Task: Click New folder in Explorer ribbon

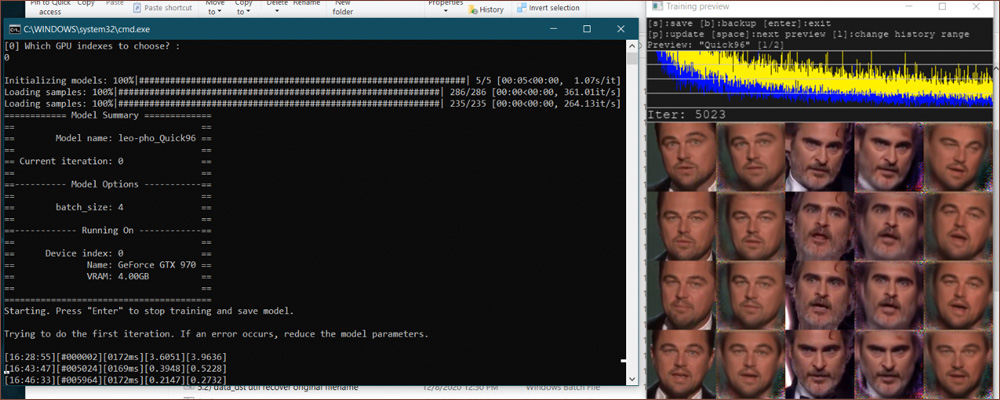Action: coord(342,7)
